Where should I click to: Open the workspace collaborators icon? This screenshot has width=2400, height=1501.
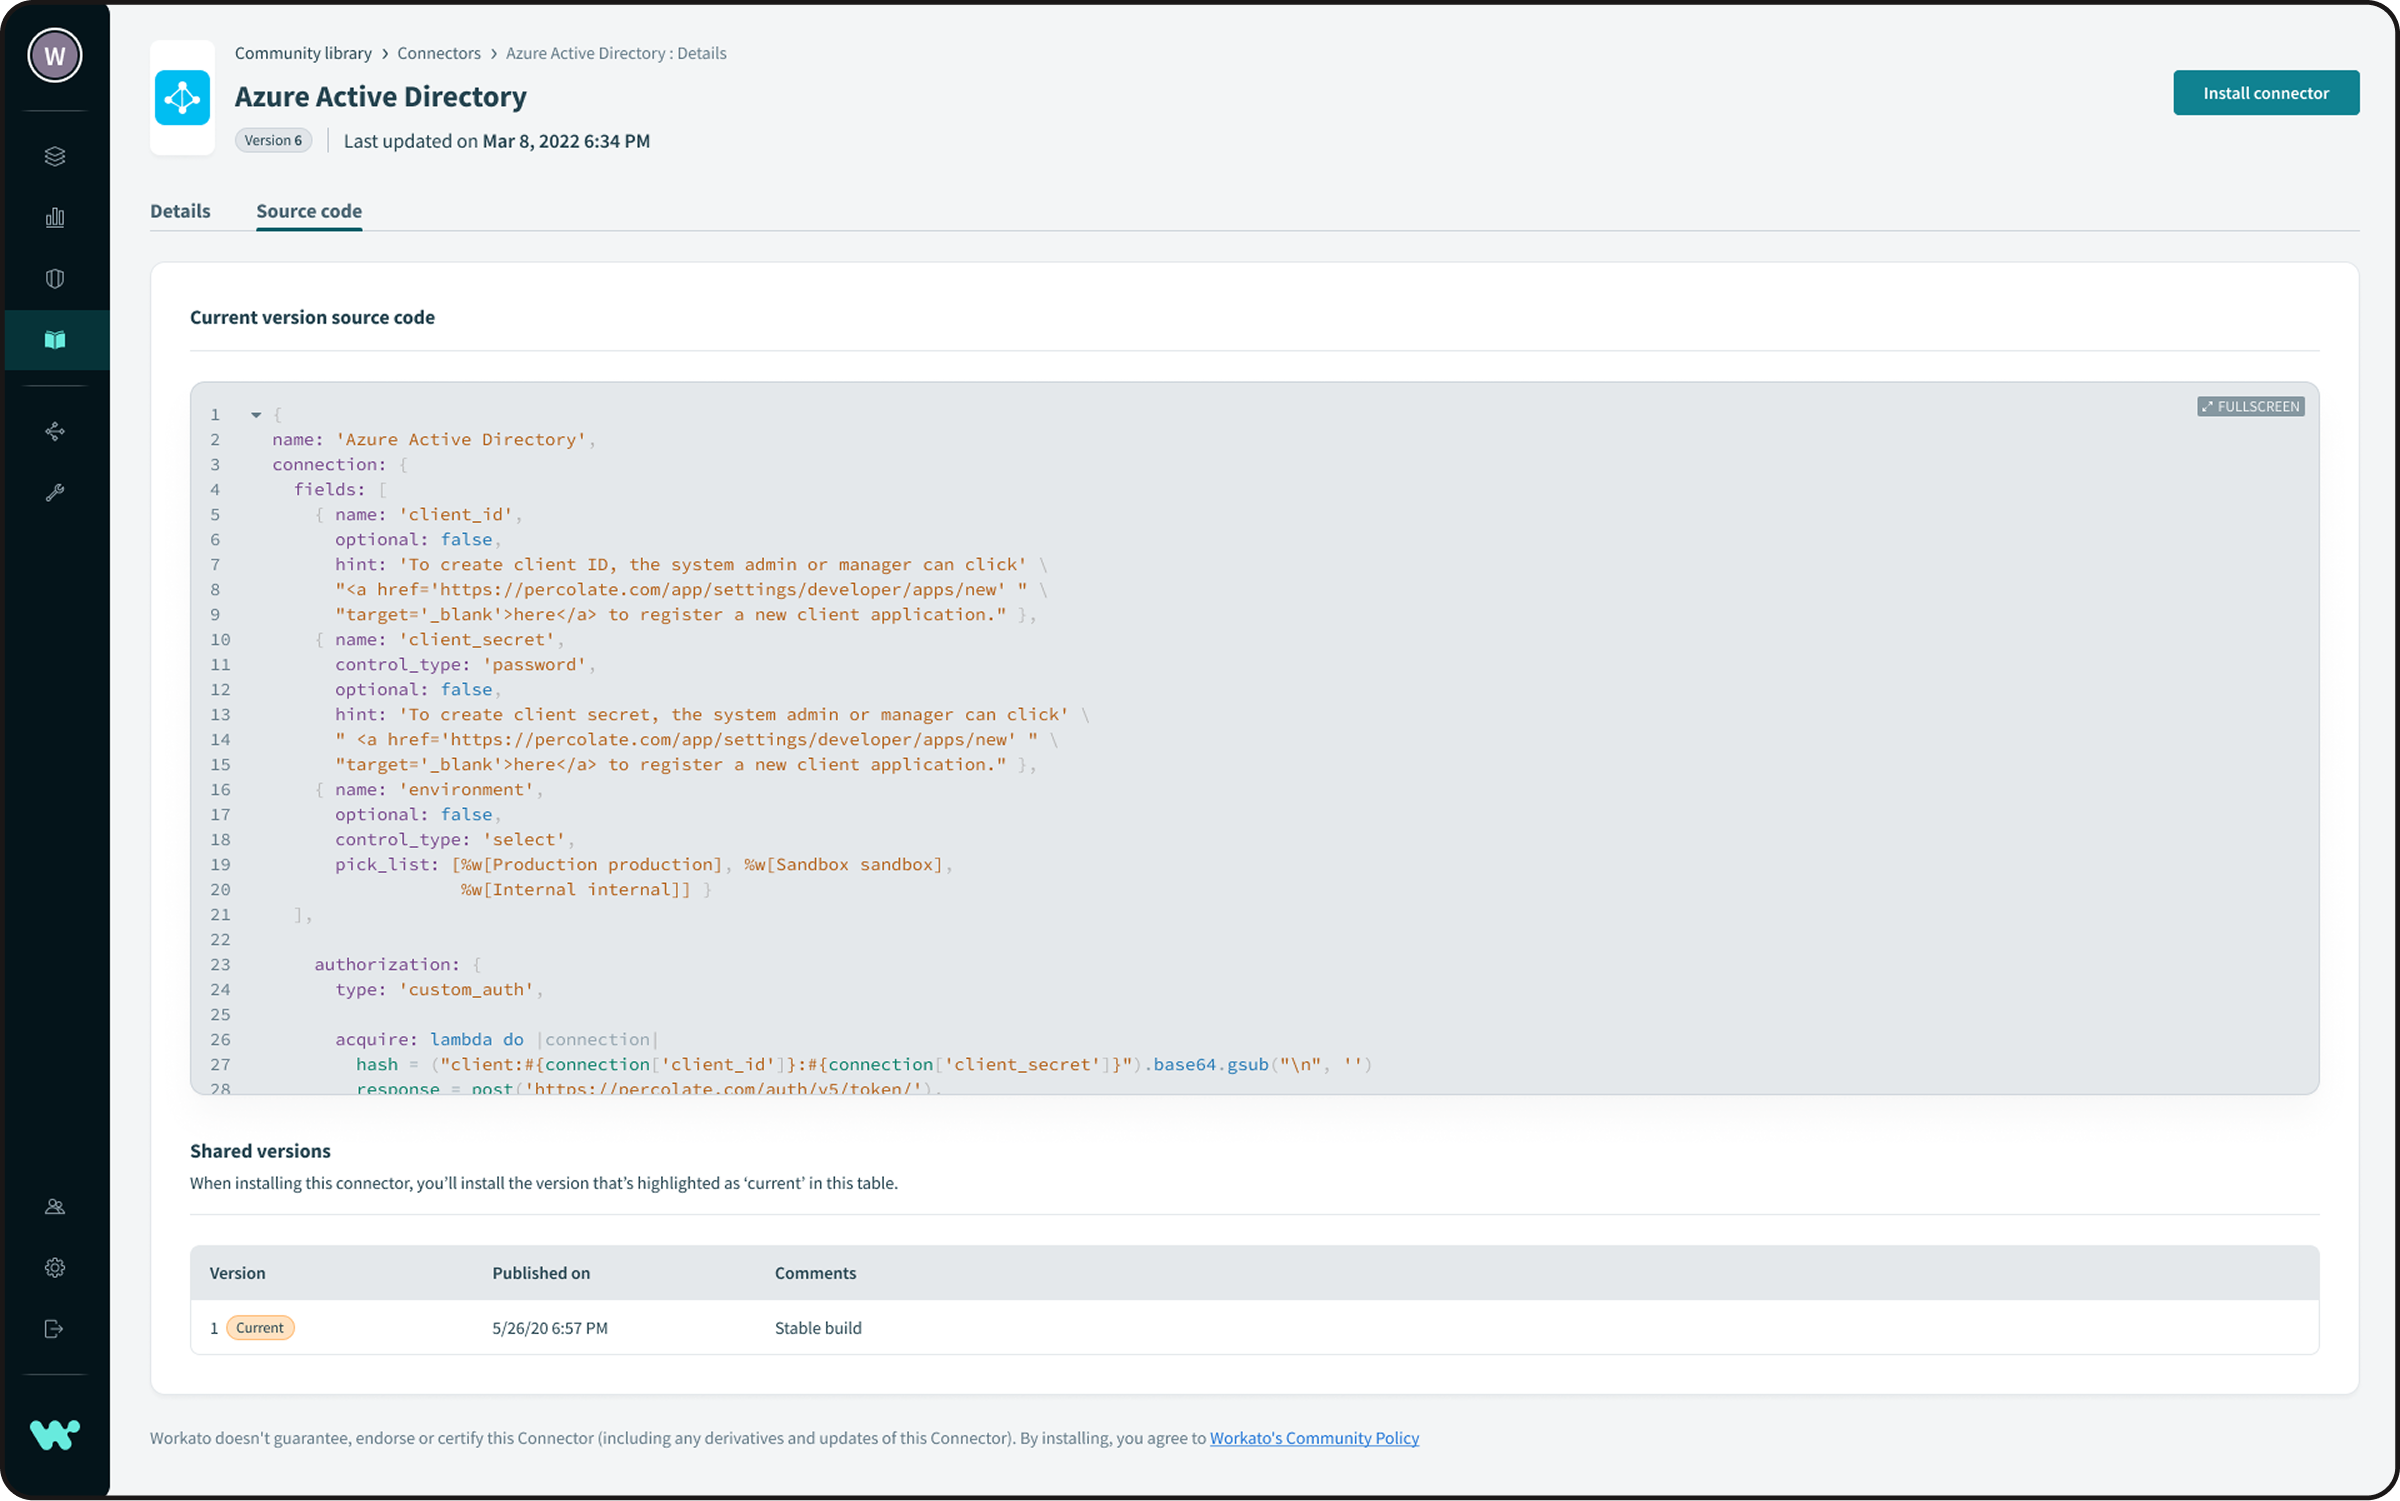click(55, 1206)
